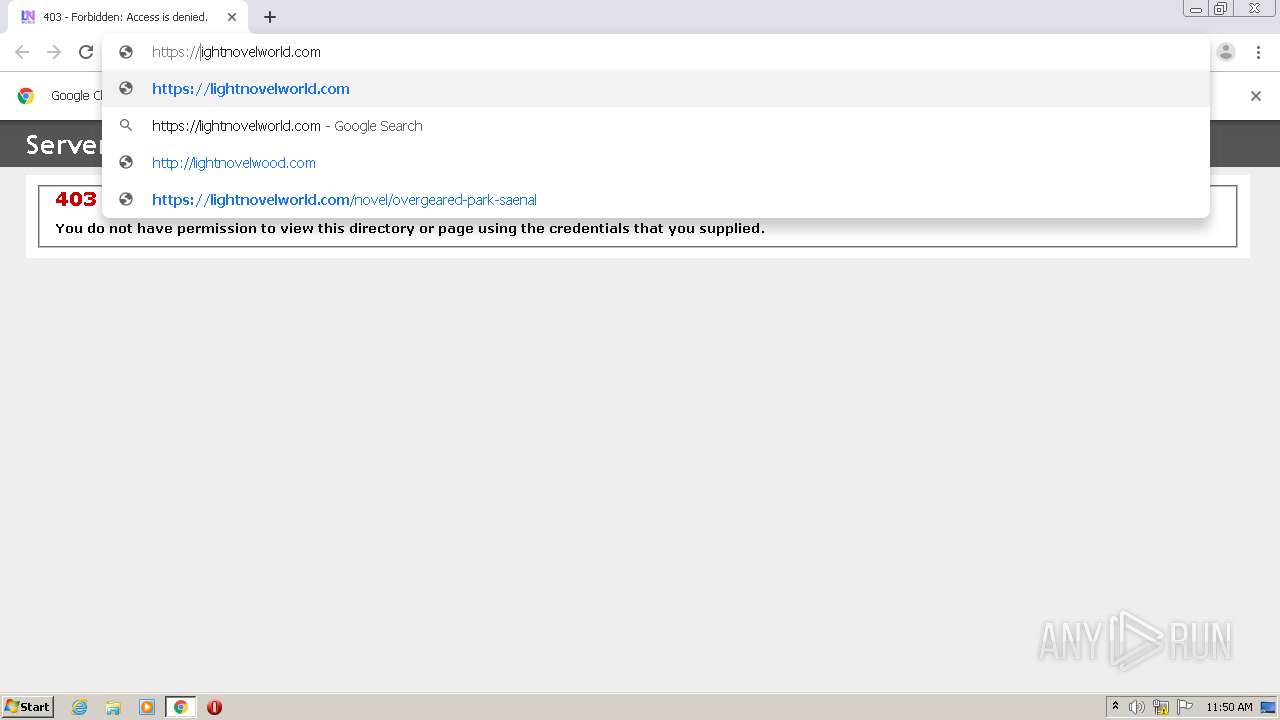Show hidden system tray icons
This screenshot has width=1280, height=720.
click(x=1115, y=707)
